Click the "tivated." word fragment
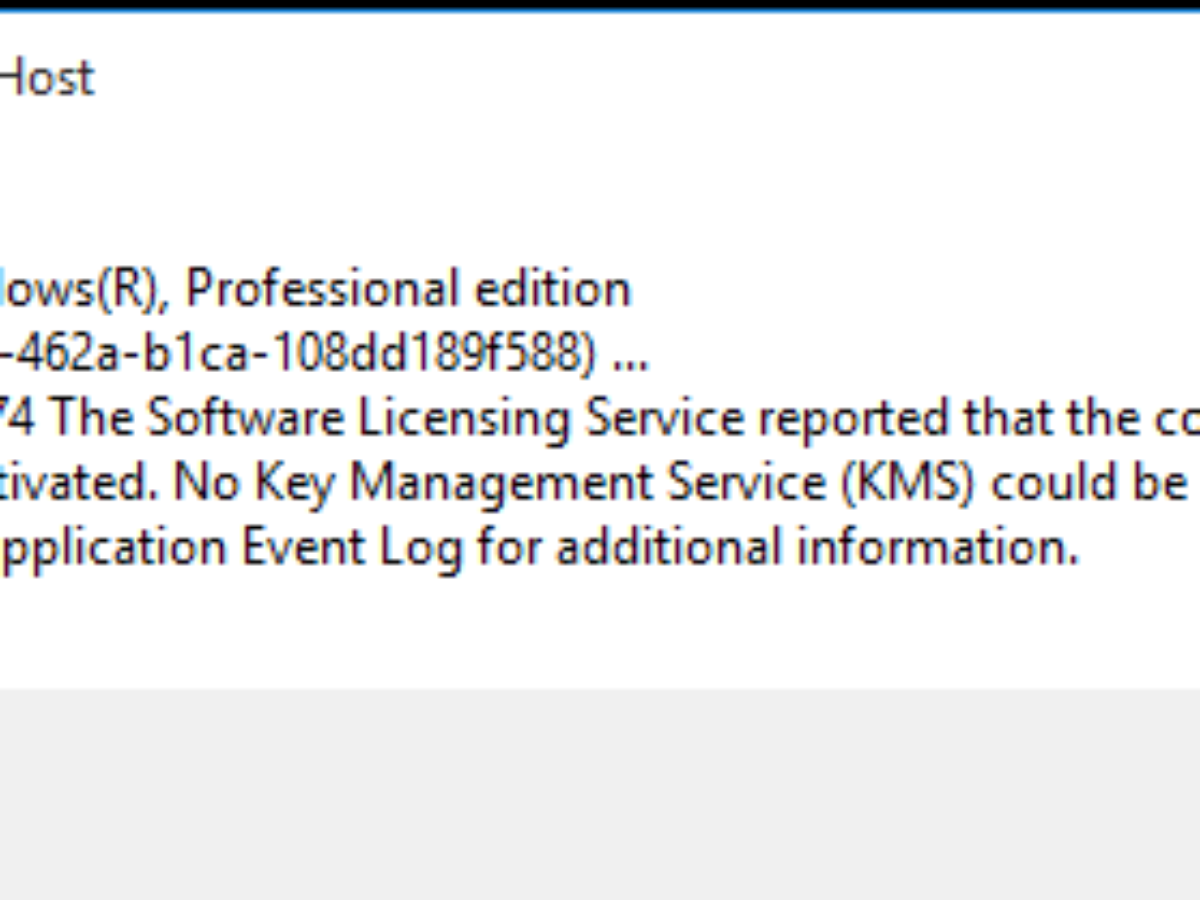 tap(78, 485)
